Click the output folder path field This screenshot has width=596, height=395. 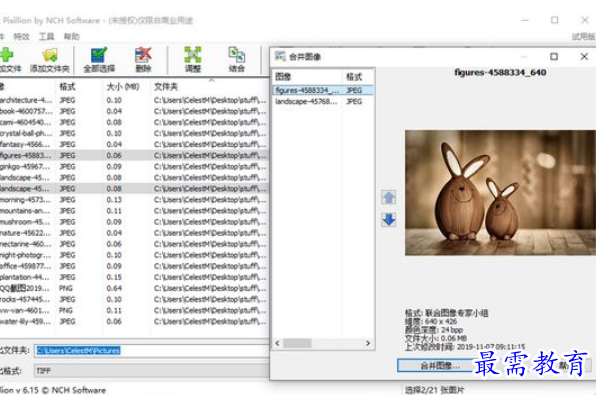[x=152, y=351]
